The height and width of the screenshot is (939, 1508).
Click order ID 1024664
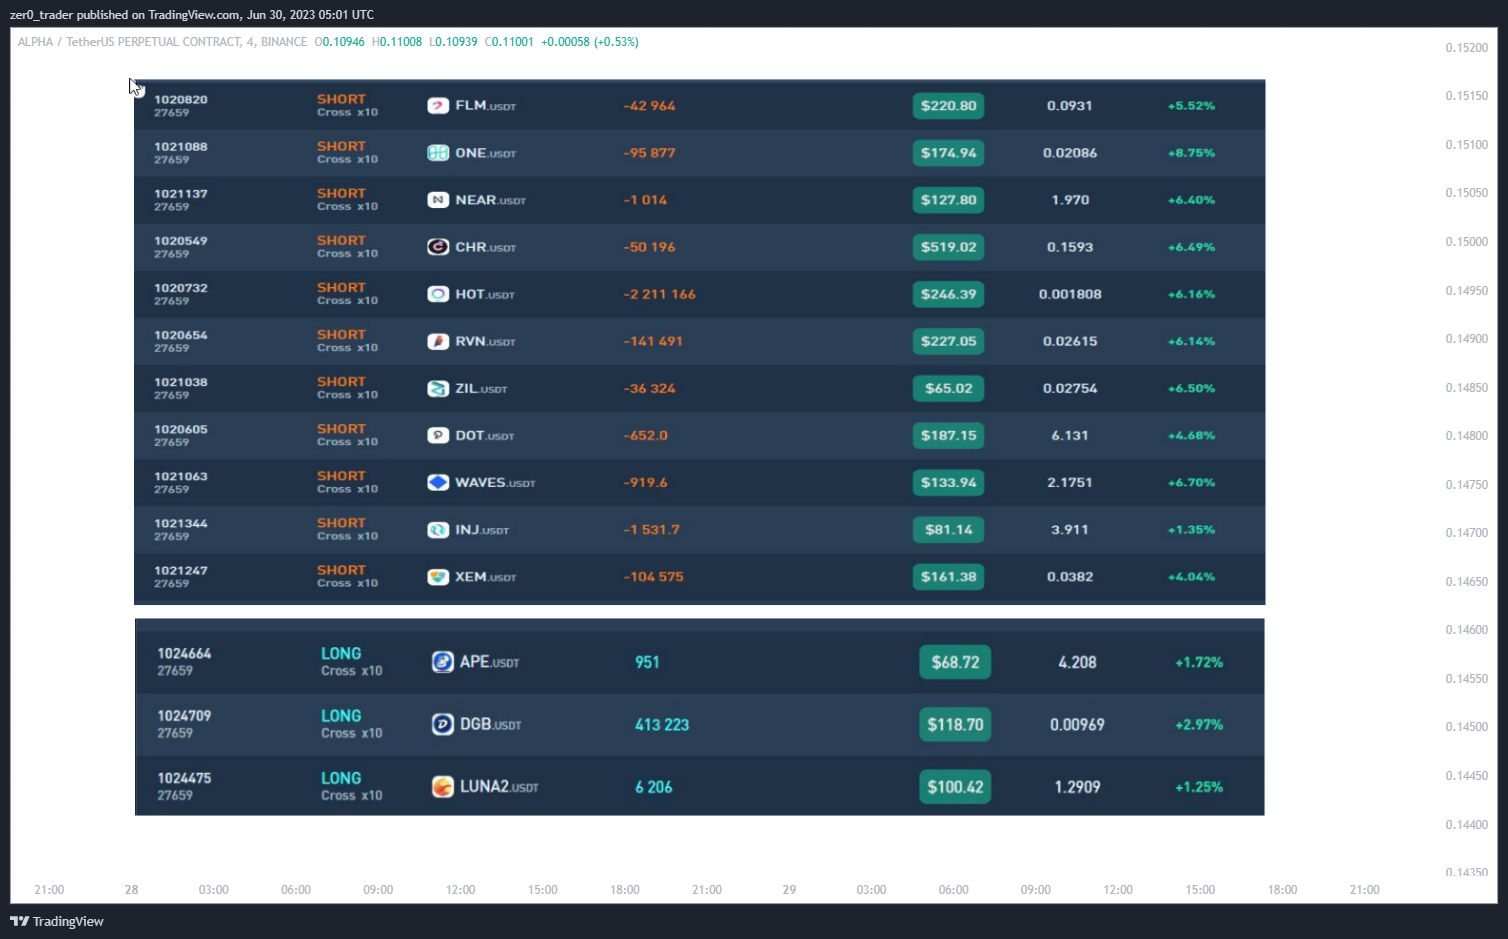tap(184, 654)
